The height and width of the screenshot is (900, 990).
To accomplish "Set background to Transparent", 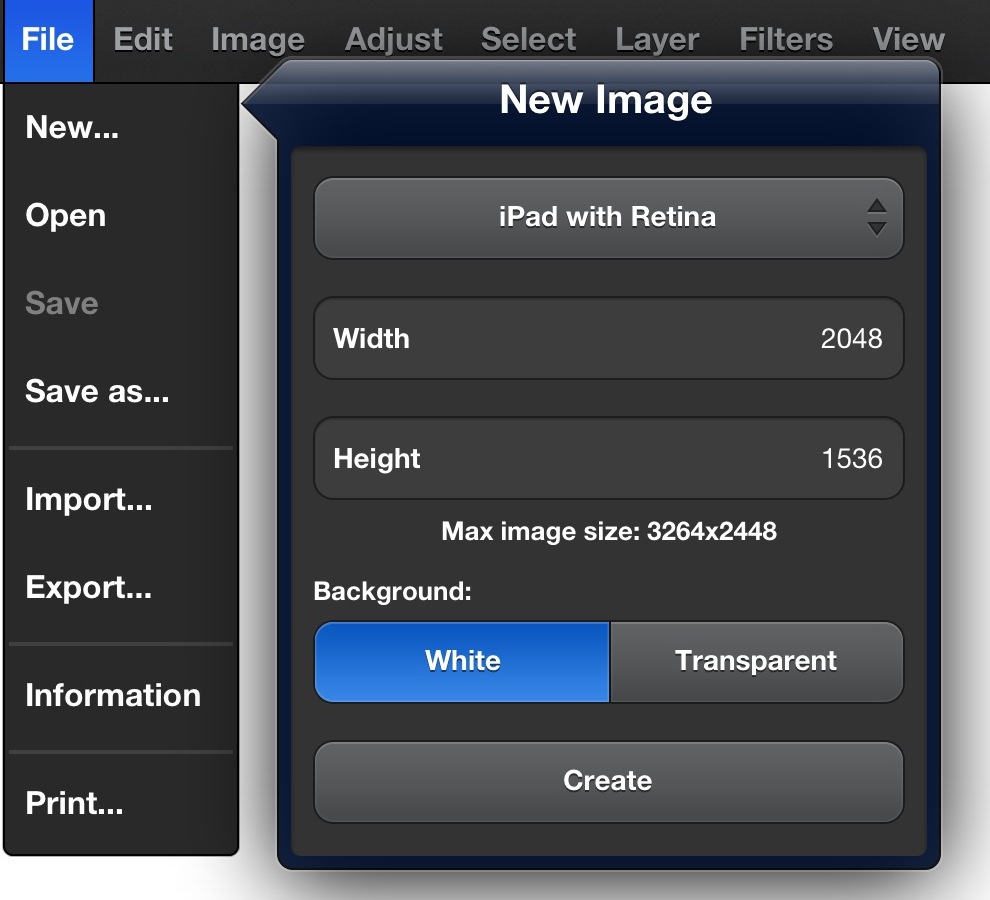I will (756, 661).
